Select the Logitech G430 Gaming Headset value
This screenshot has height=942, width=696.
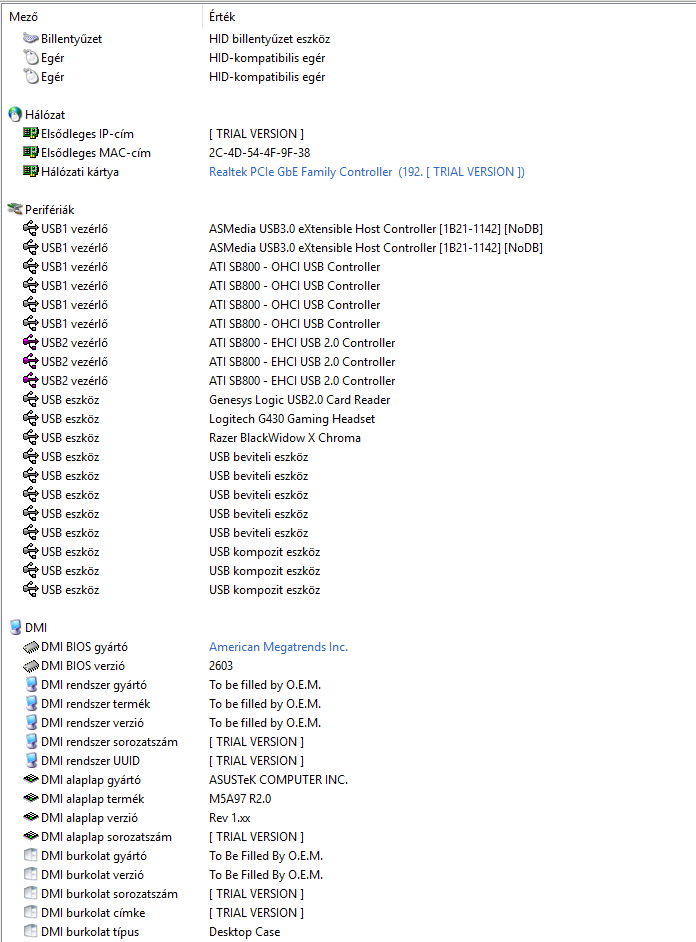[292, 419]
